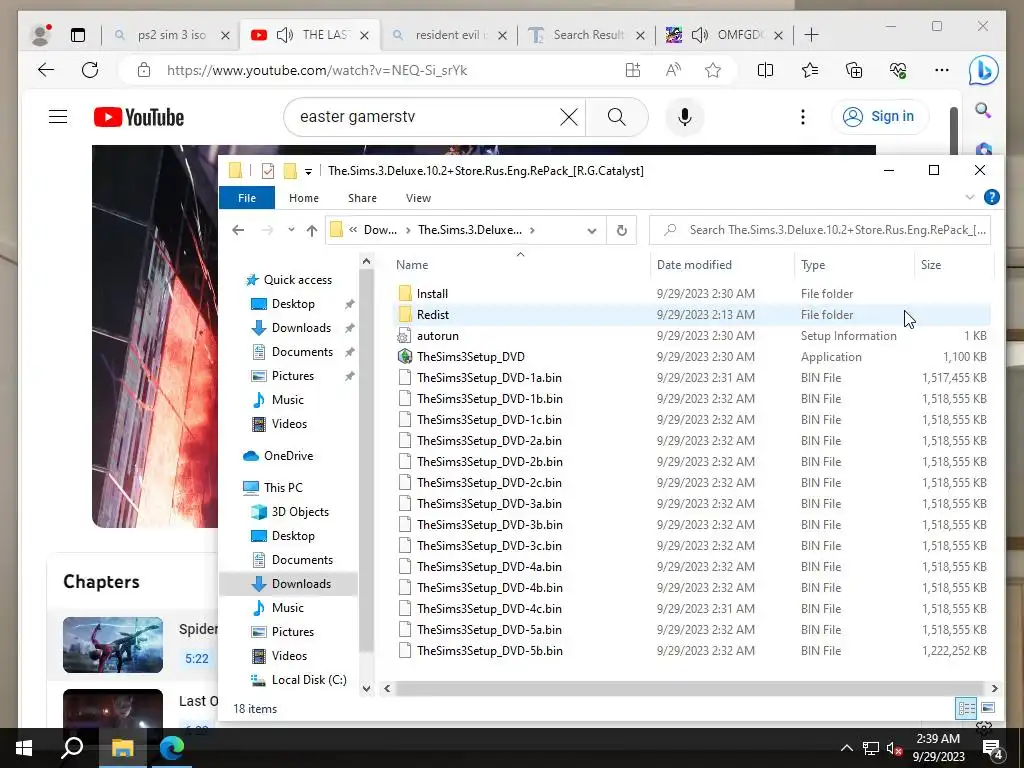Image resolution: width=1024 pixels, height=768 pixels.
Task: Open Edge tab actions menu icon
Action: (x=78, y=35)
